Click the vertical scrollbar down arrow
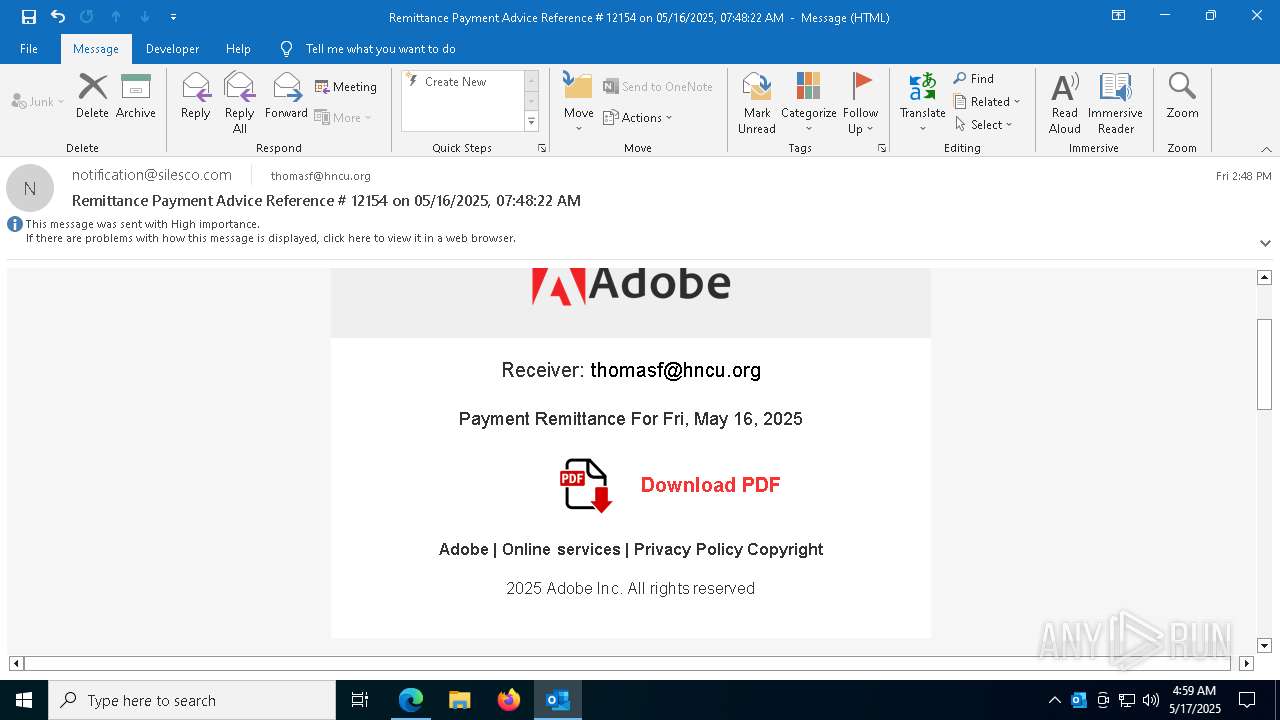This screenshot has height=720, width=1280. pyautogui.click(x=1264, y=646)
